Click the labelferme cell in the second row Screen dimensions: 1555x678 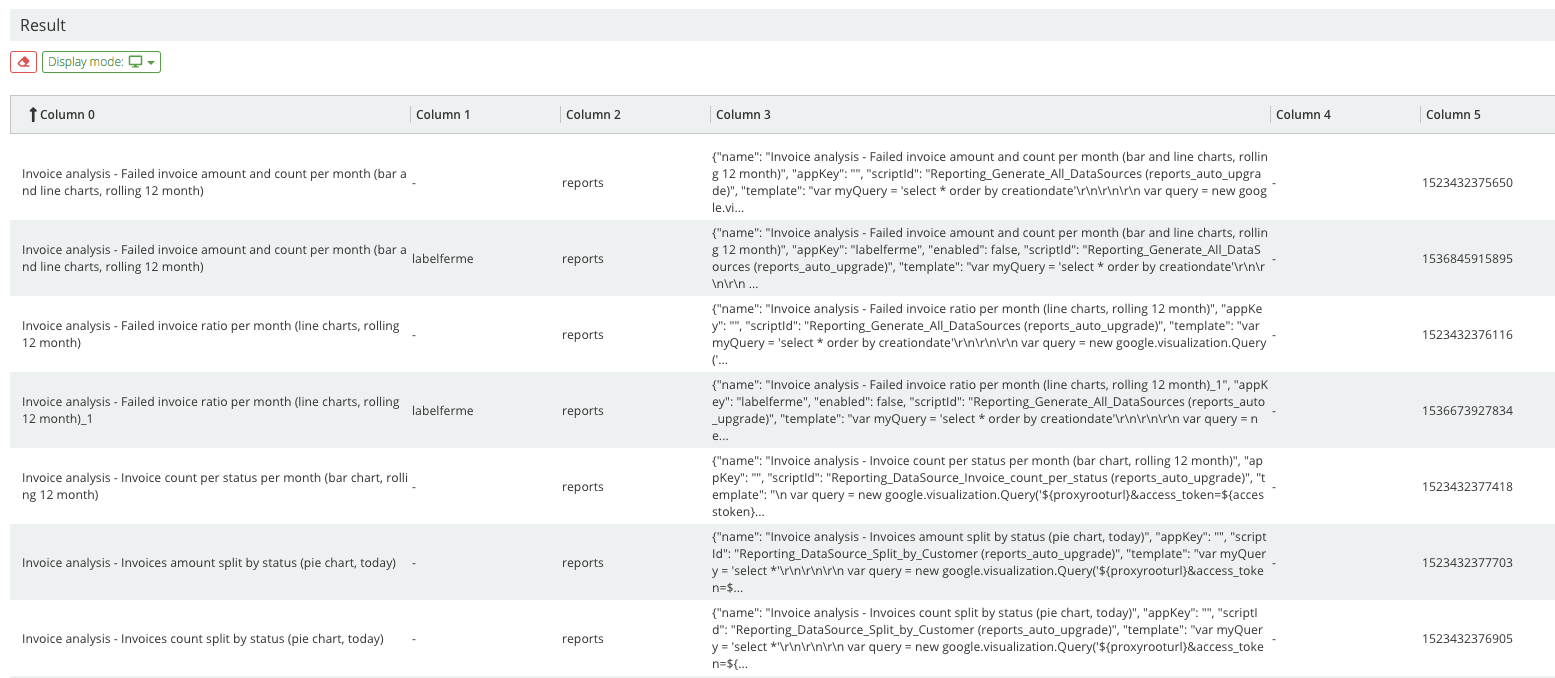442,258
